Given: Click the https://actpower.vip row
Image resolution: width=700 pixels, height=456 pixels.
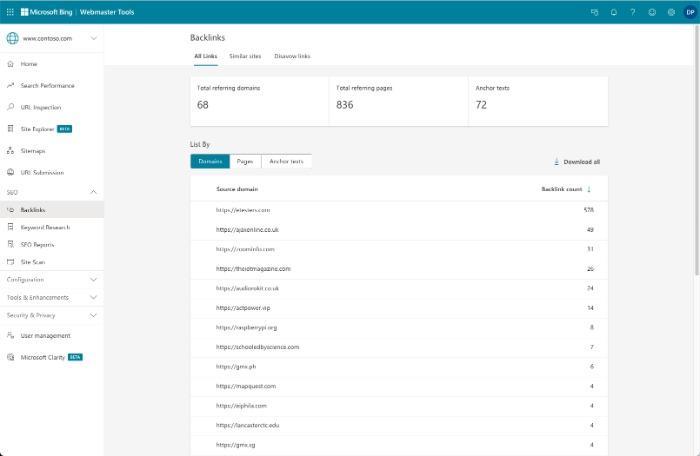Looking at the screenshot, I should (x=399, y=308).
